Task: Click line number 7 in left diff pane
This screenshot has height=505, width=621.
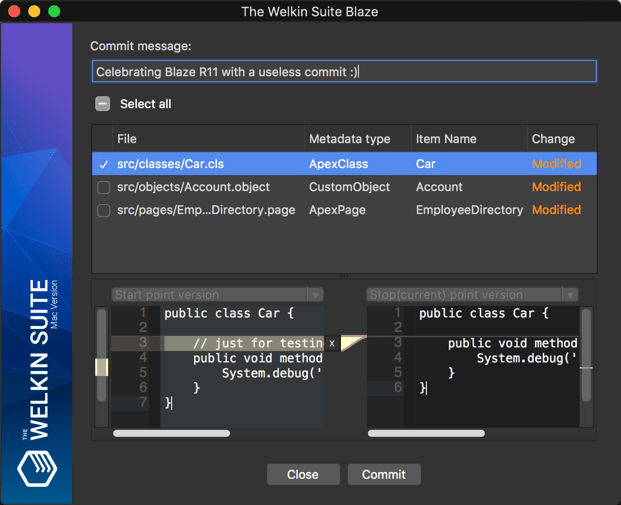Action: coord(143,402)
